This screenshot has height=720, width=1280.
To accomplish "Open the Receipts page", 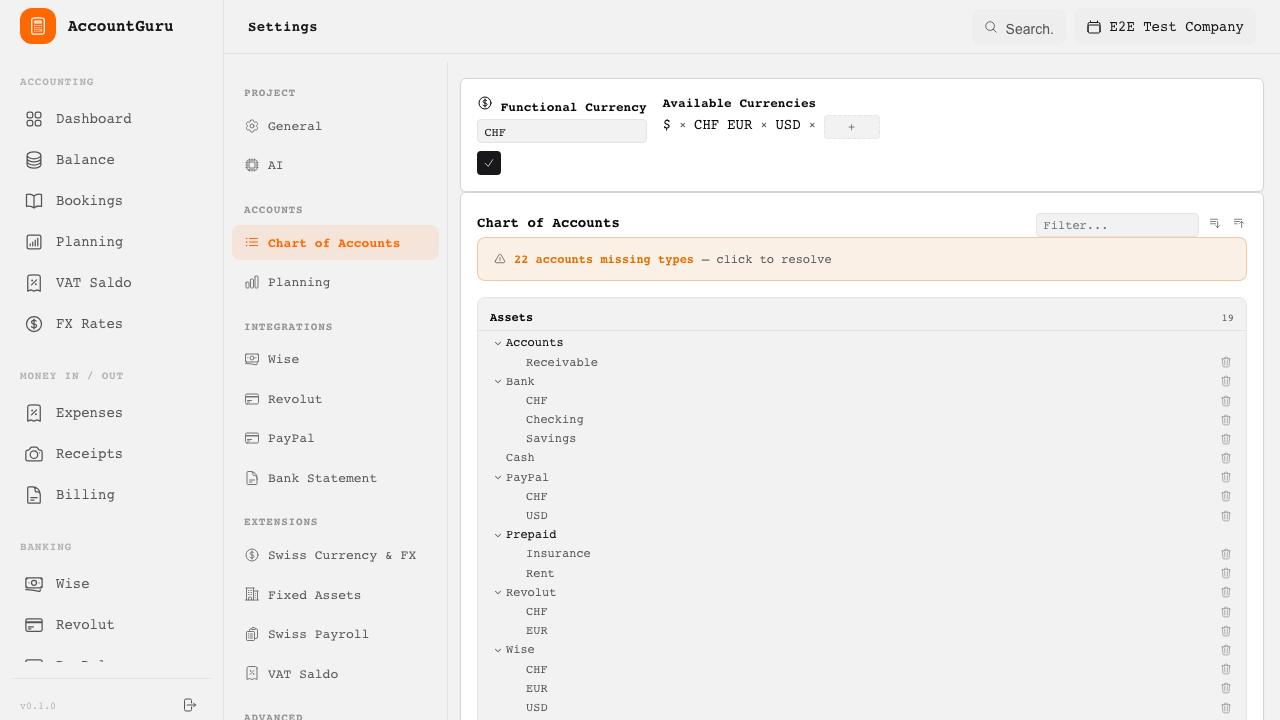I will coord(88,453).
